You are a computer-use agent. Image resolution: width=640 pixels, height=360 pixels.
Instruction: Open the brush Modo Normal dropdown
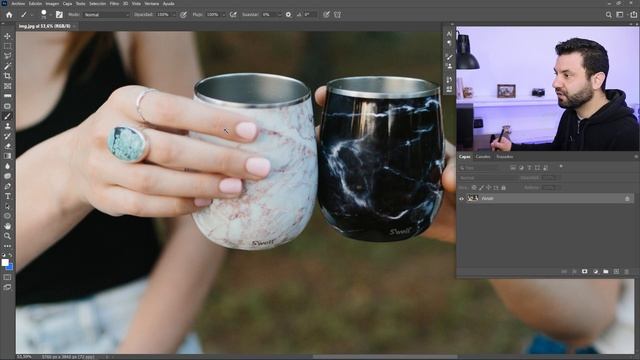pyautogui.click(x=107, y=15)
